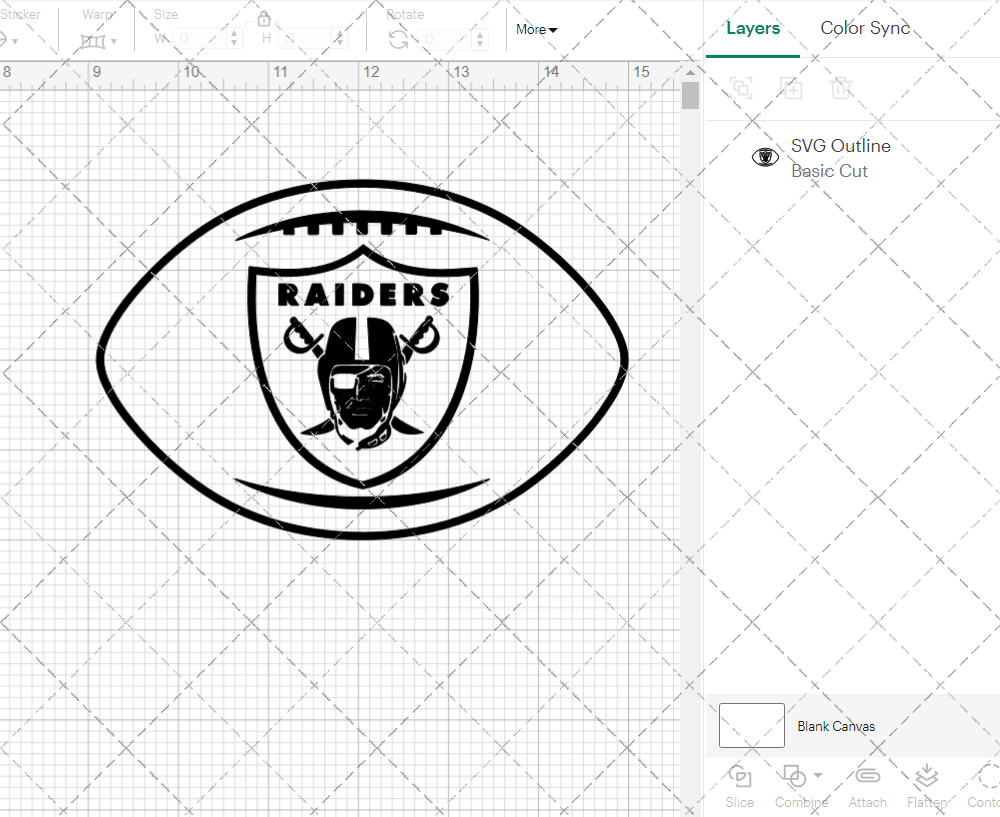Click the Flatten tool button
Screen dimensions: 1000x817
[x=927, y=787]
